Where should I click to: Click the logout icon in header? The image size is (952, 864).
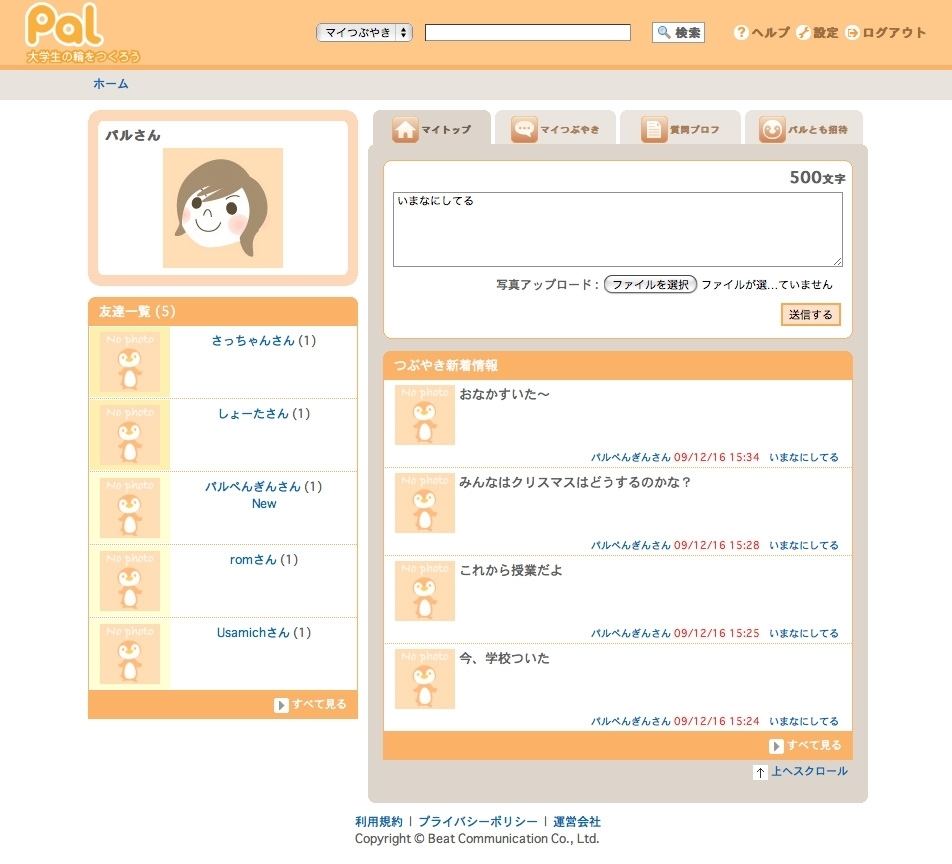(x=852, y=33)
